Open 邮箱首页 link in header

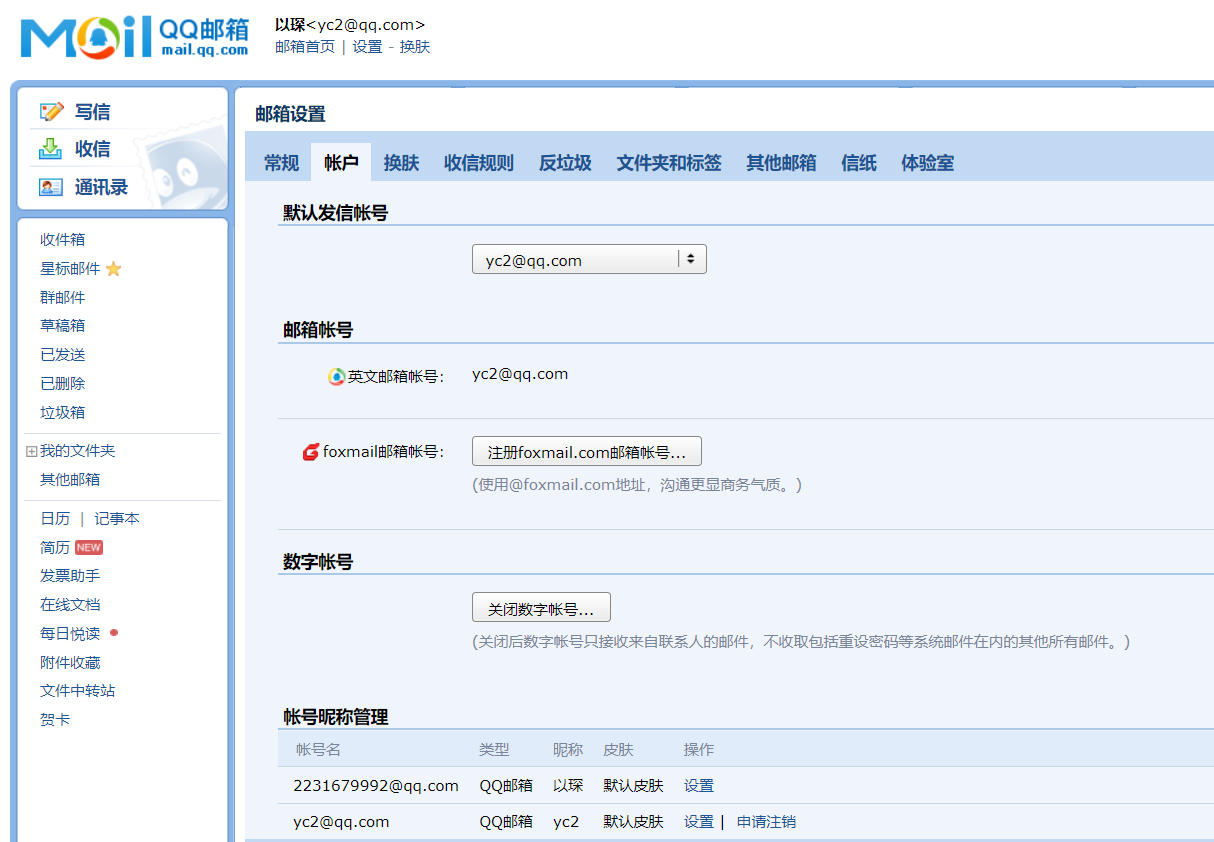305,47
